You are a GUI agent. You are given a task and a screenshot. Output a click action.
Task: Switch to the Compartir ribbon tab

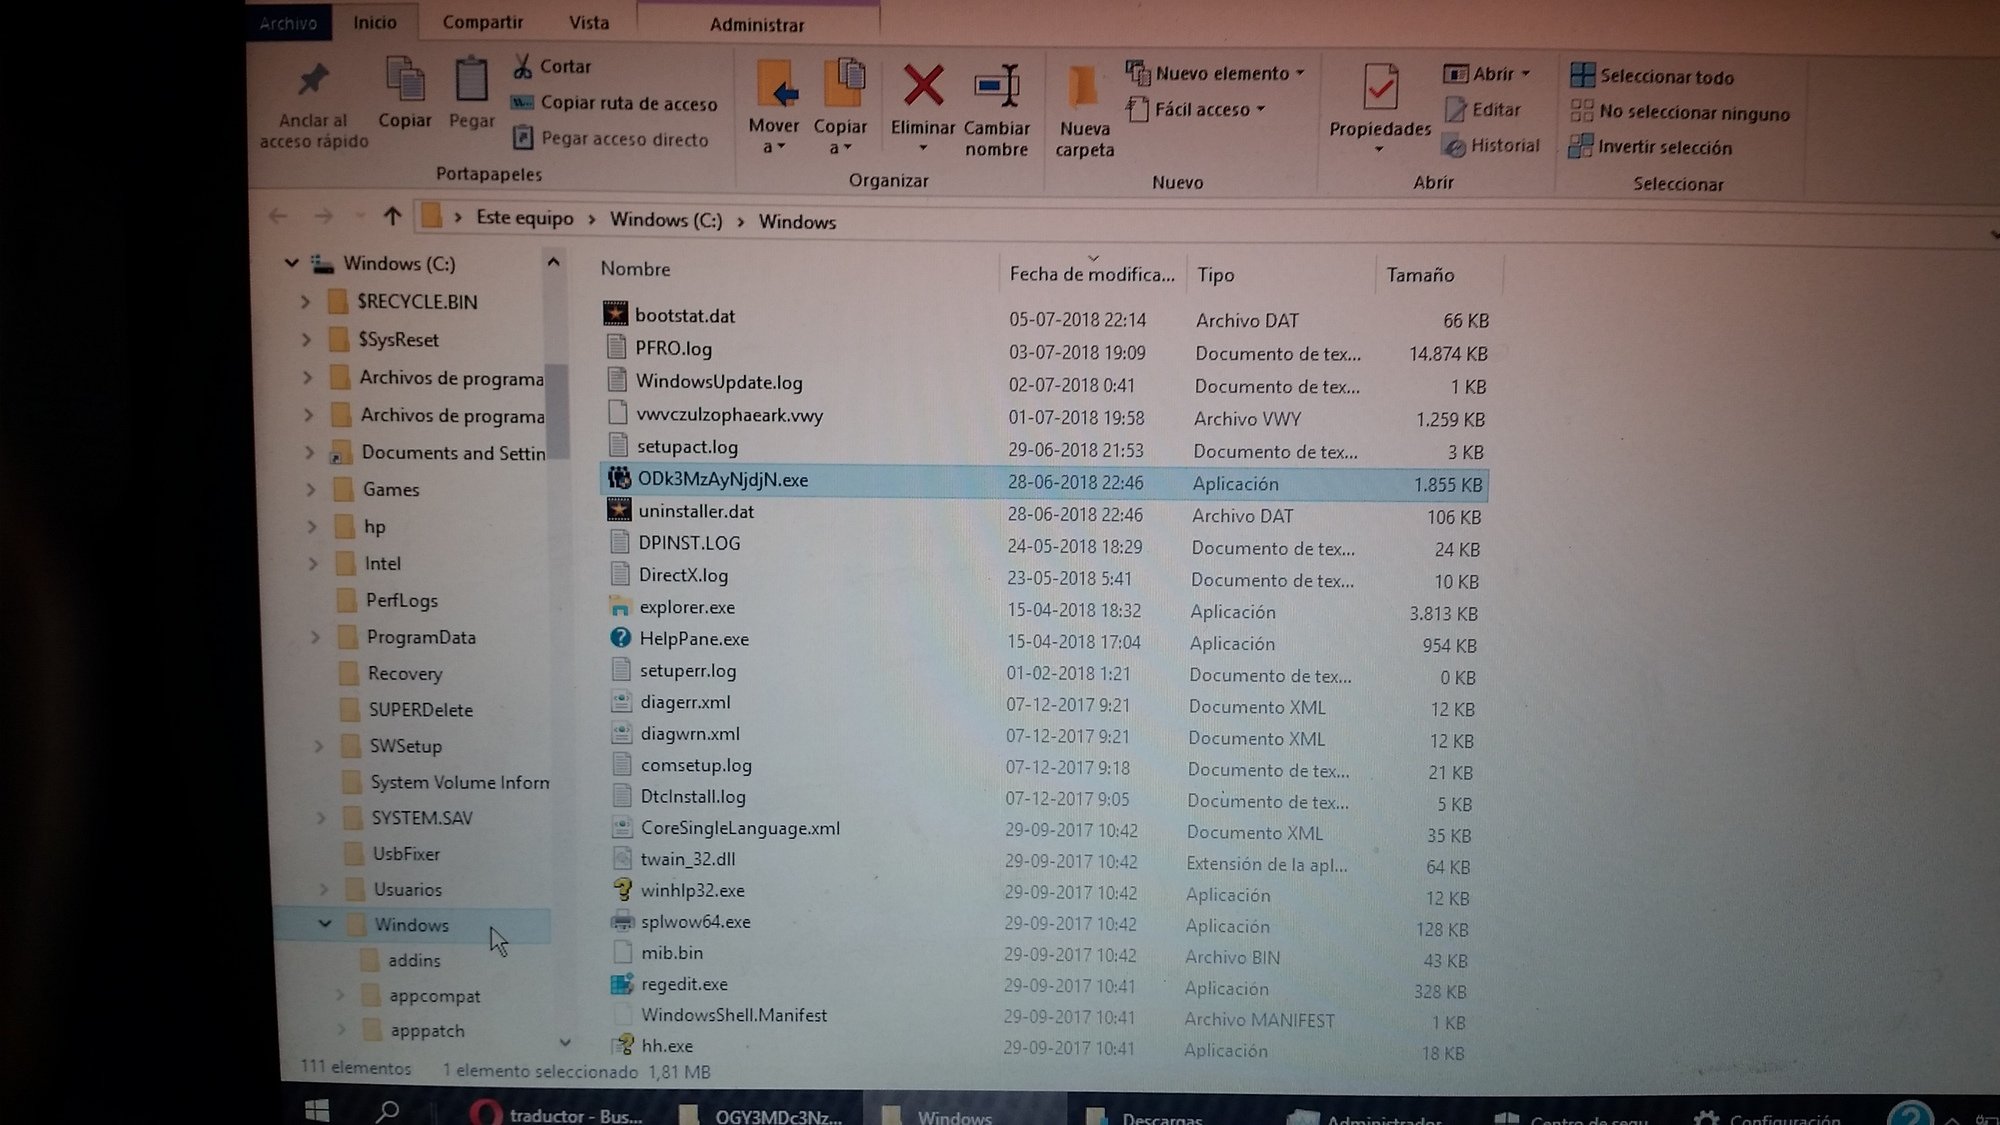pyautogui.click(x=483, y=22)
